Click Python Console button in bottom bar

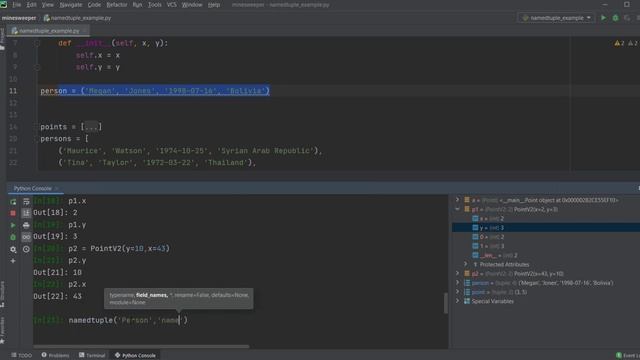click(x=135, y=356)
